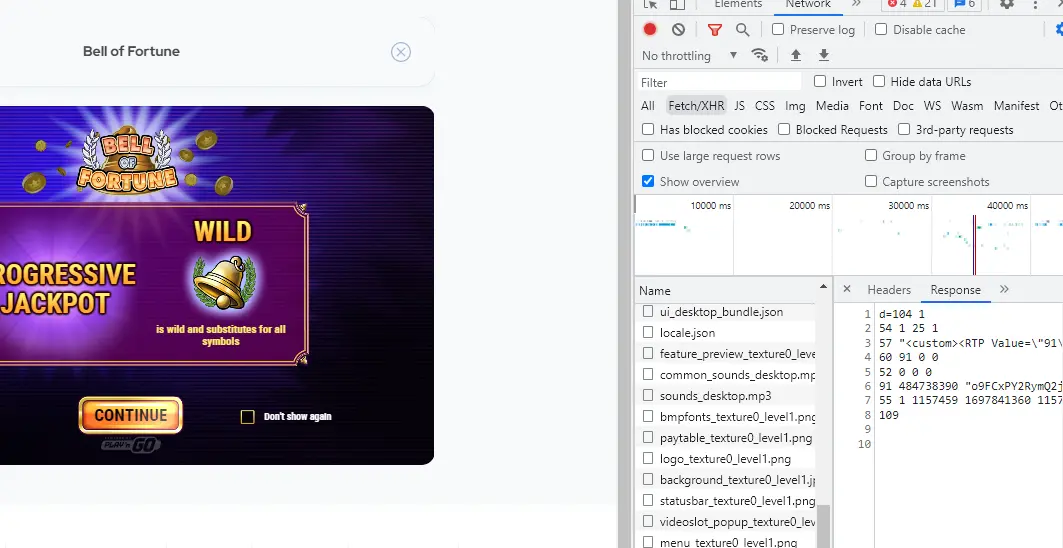The height and width of the screenshot is (548, 1063).
Task: Enable Capture screenshots
Action: [871, 181]
